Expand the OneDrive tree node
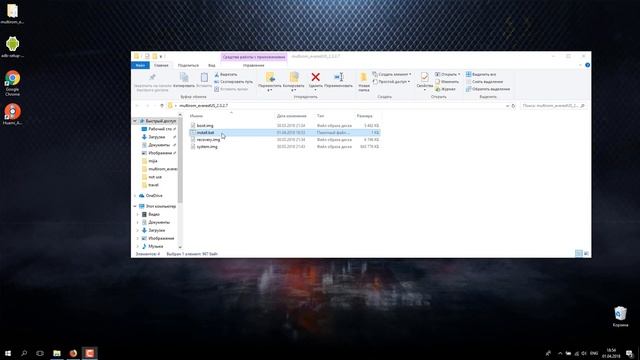 point(135,196)
